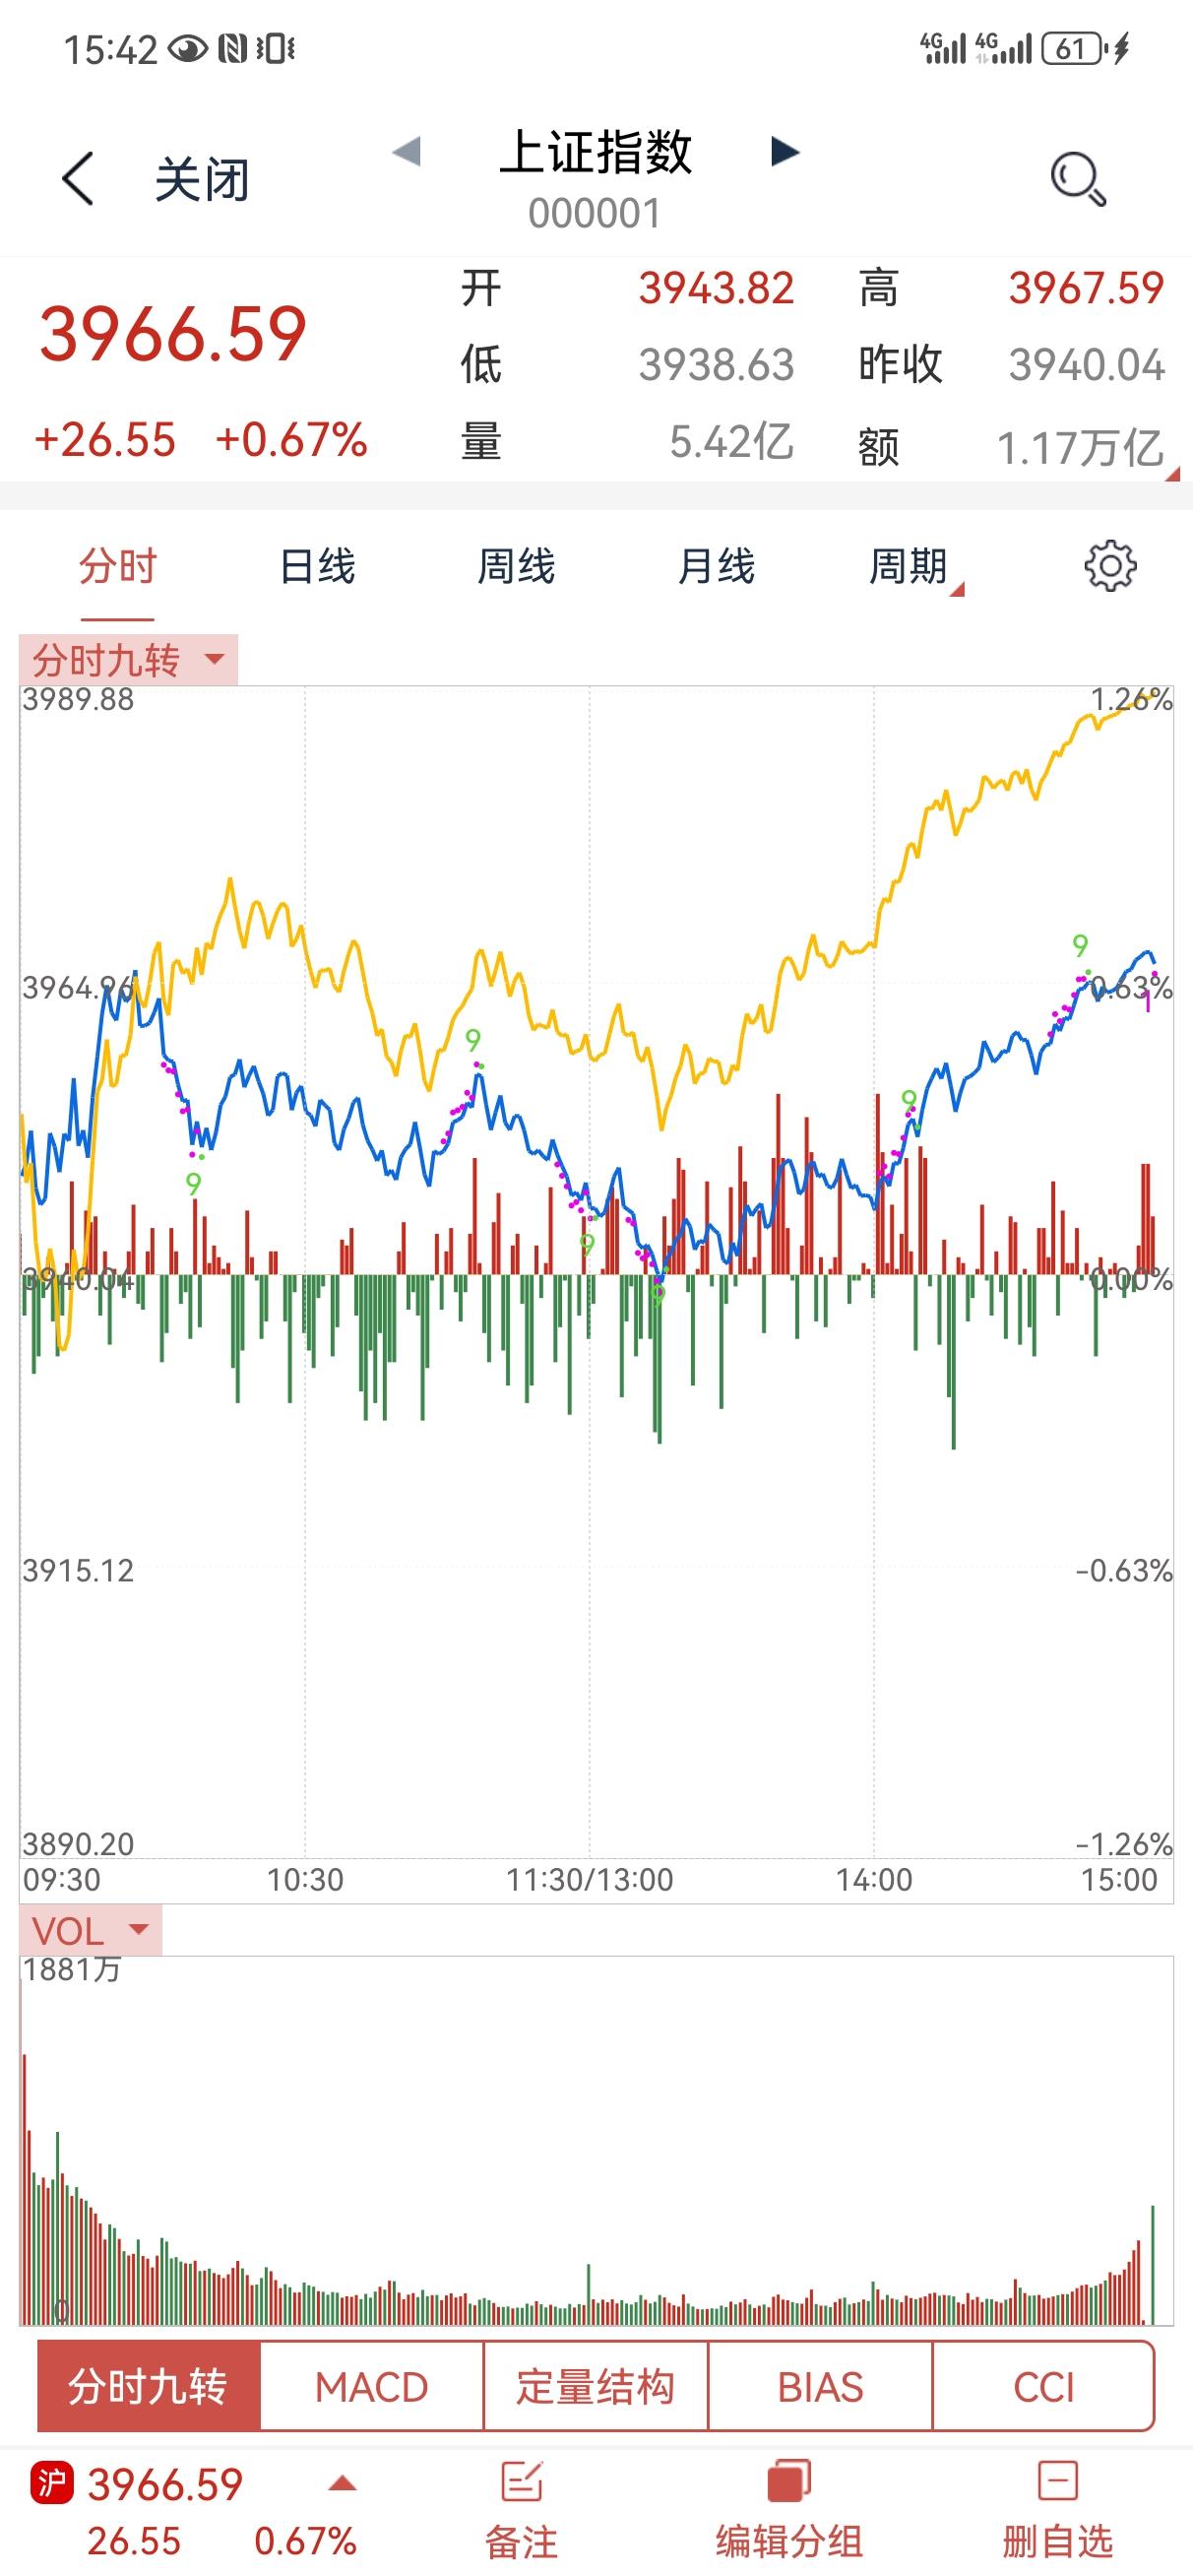Screen dimensions: 1193x2576
Task: Expand the 周期 period dropdown
Action: [x=914, y=567]
